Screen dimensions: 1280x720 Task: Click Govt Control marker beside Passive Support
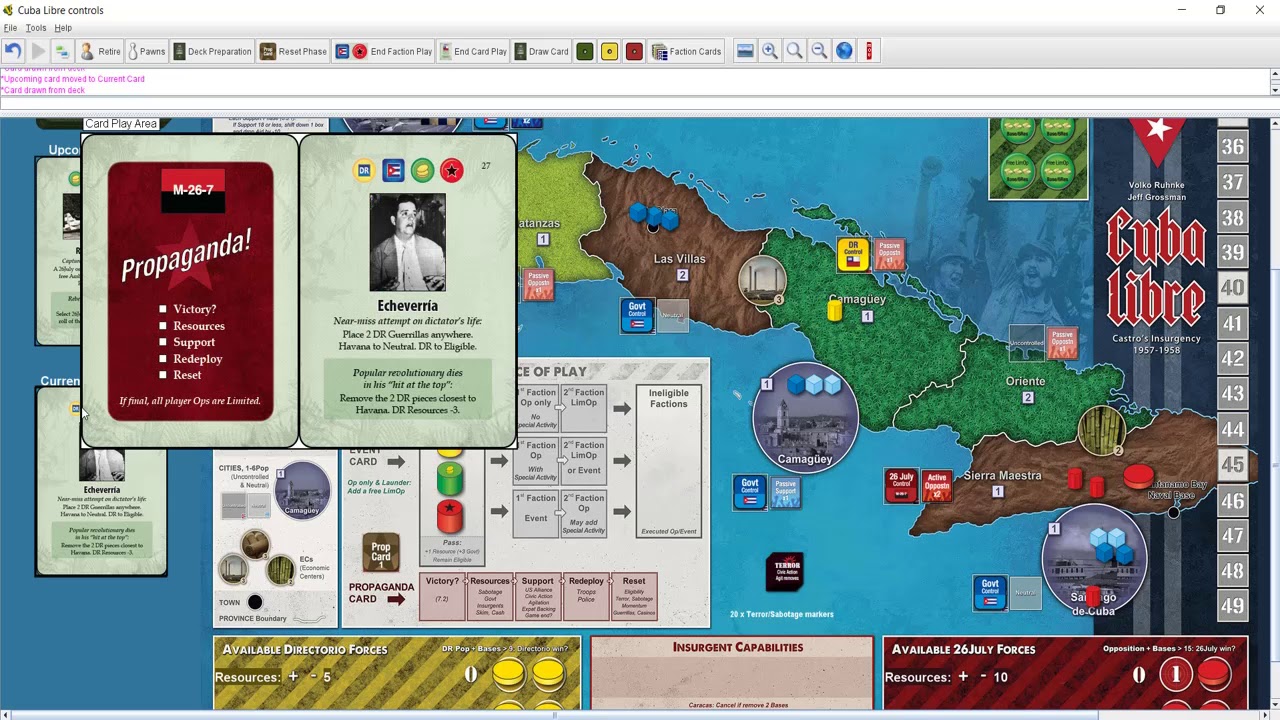tap(750, 492)
